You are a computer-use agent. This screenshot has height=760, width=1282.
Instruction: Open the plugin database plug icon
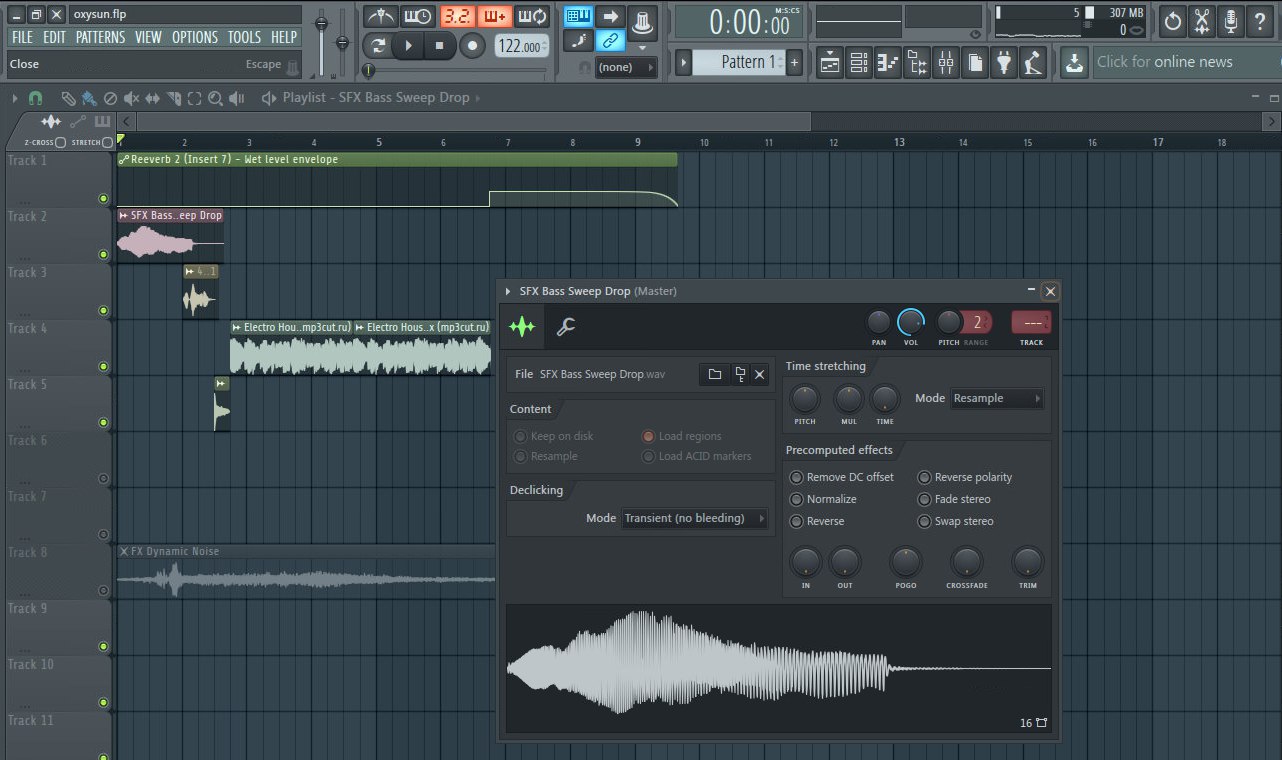coord(1004,63)
